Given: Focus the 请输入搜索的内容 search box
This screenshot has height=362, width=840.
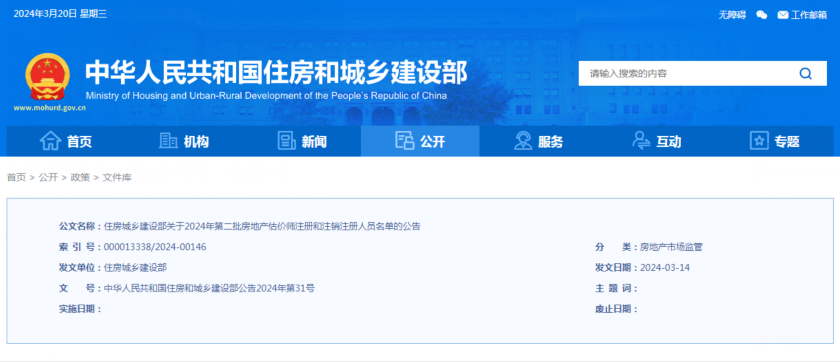Looking at the screenshot, I should tap(687, 73).
